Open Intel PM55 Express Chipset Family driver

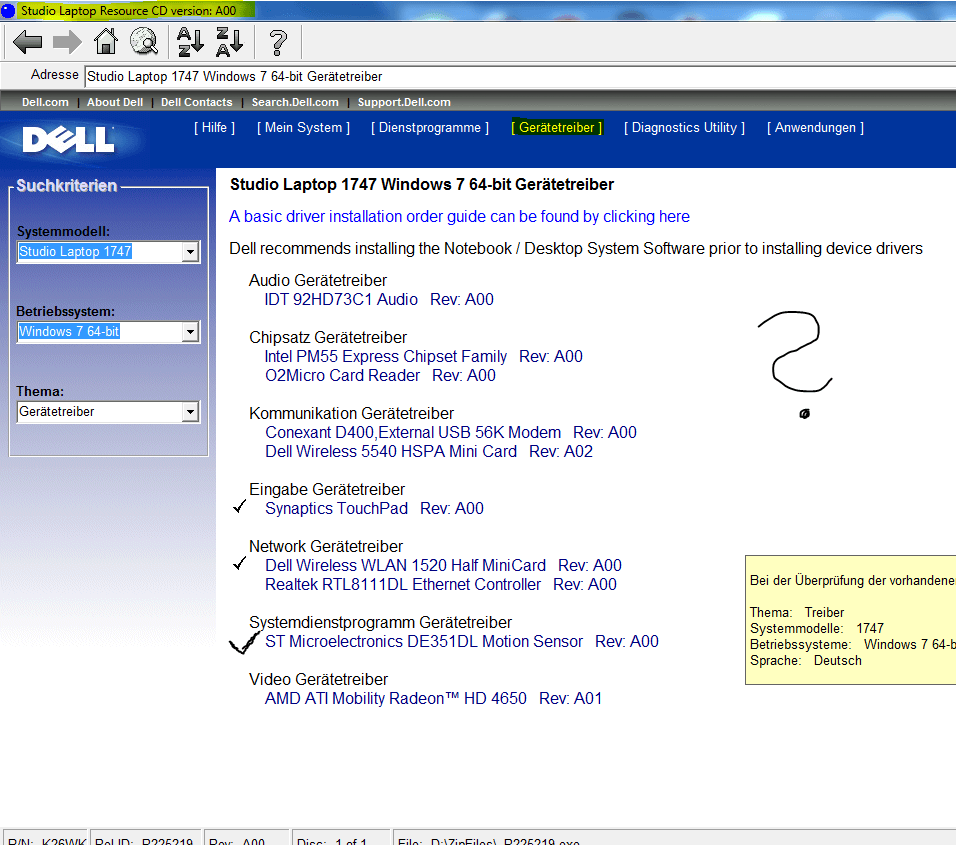(x=423, y=357)
